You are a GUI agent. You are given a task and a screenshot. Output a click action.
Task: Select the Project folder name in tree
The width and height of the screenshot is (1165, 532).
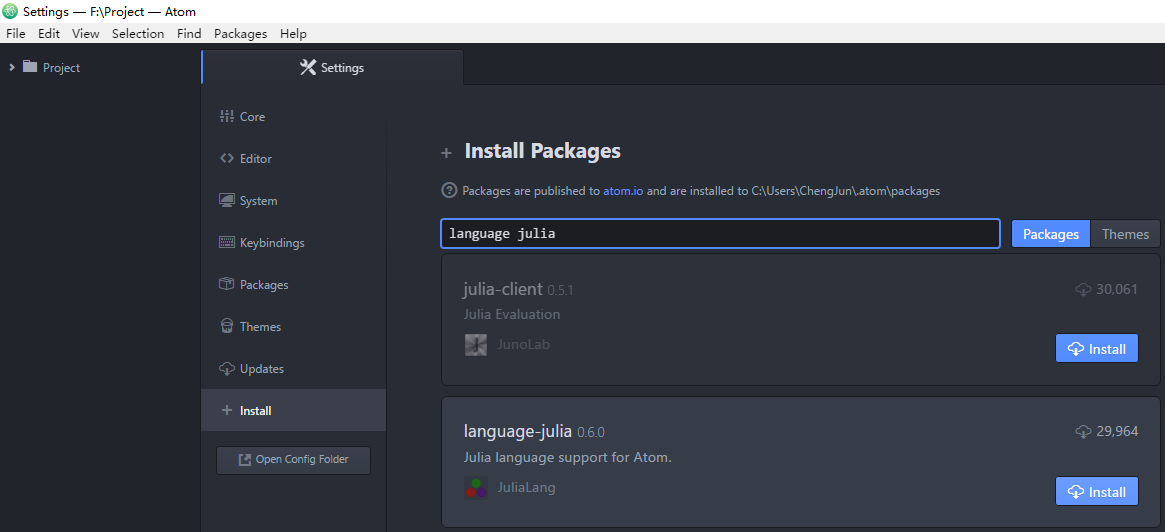tap(62, 68)
